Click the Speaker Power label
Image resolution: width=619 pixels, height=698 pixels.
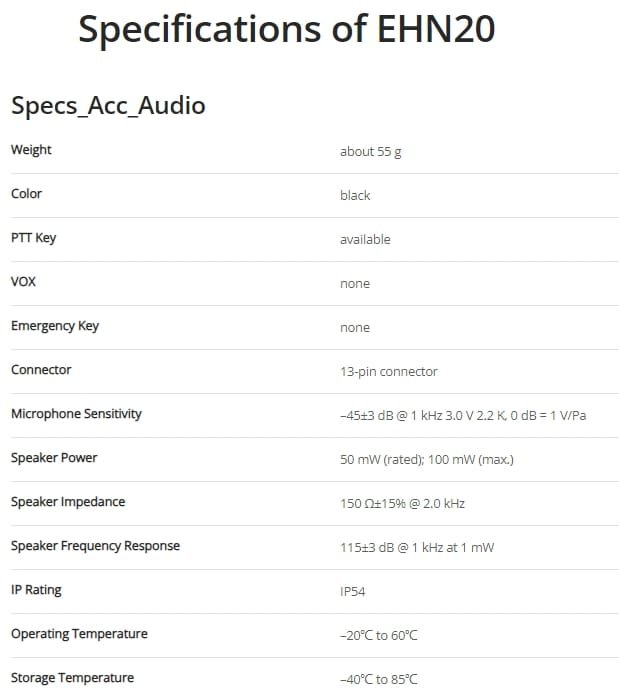54,458
